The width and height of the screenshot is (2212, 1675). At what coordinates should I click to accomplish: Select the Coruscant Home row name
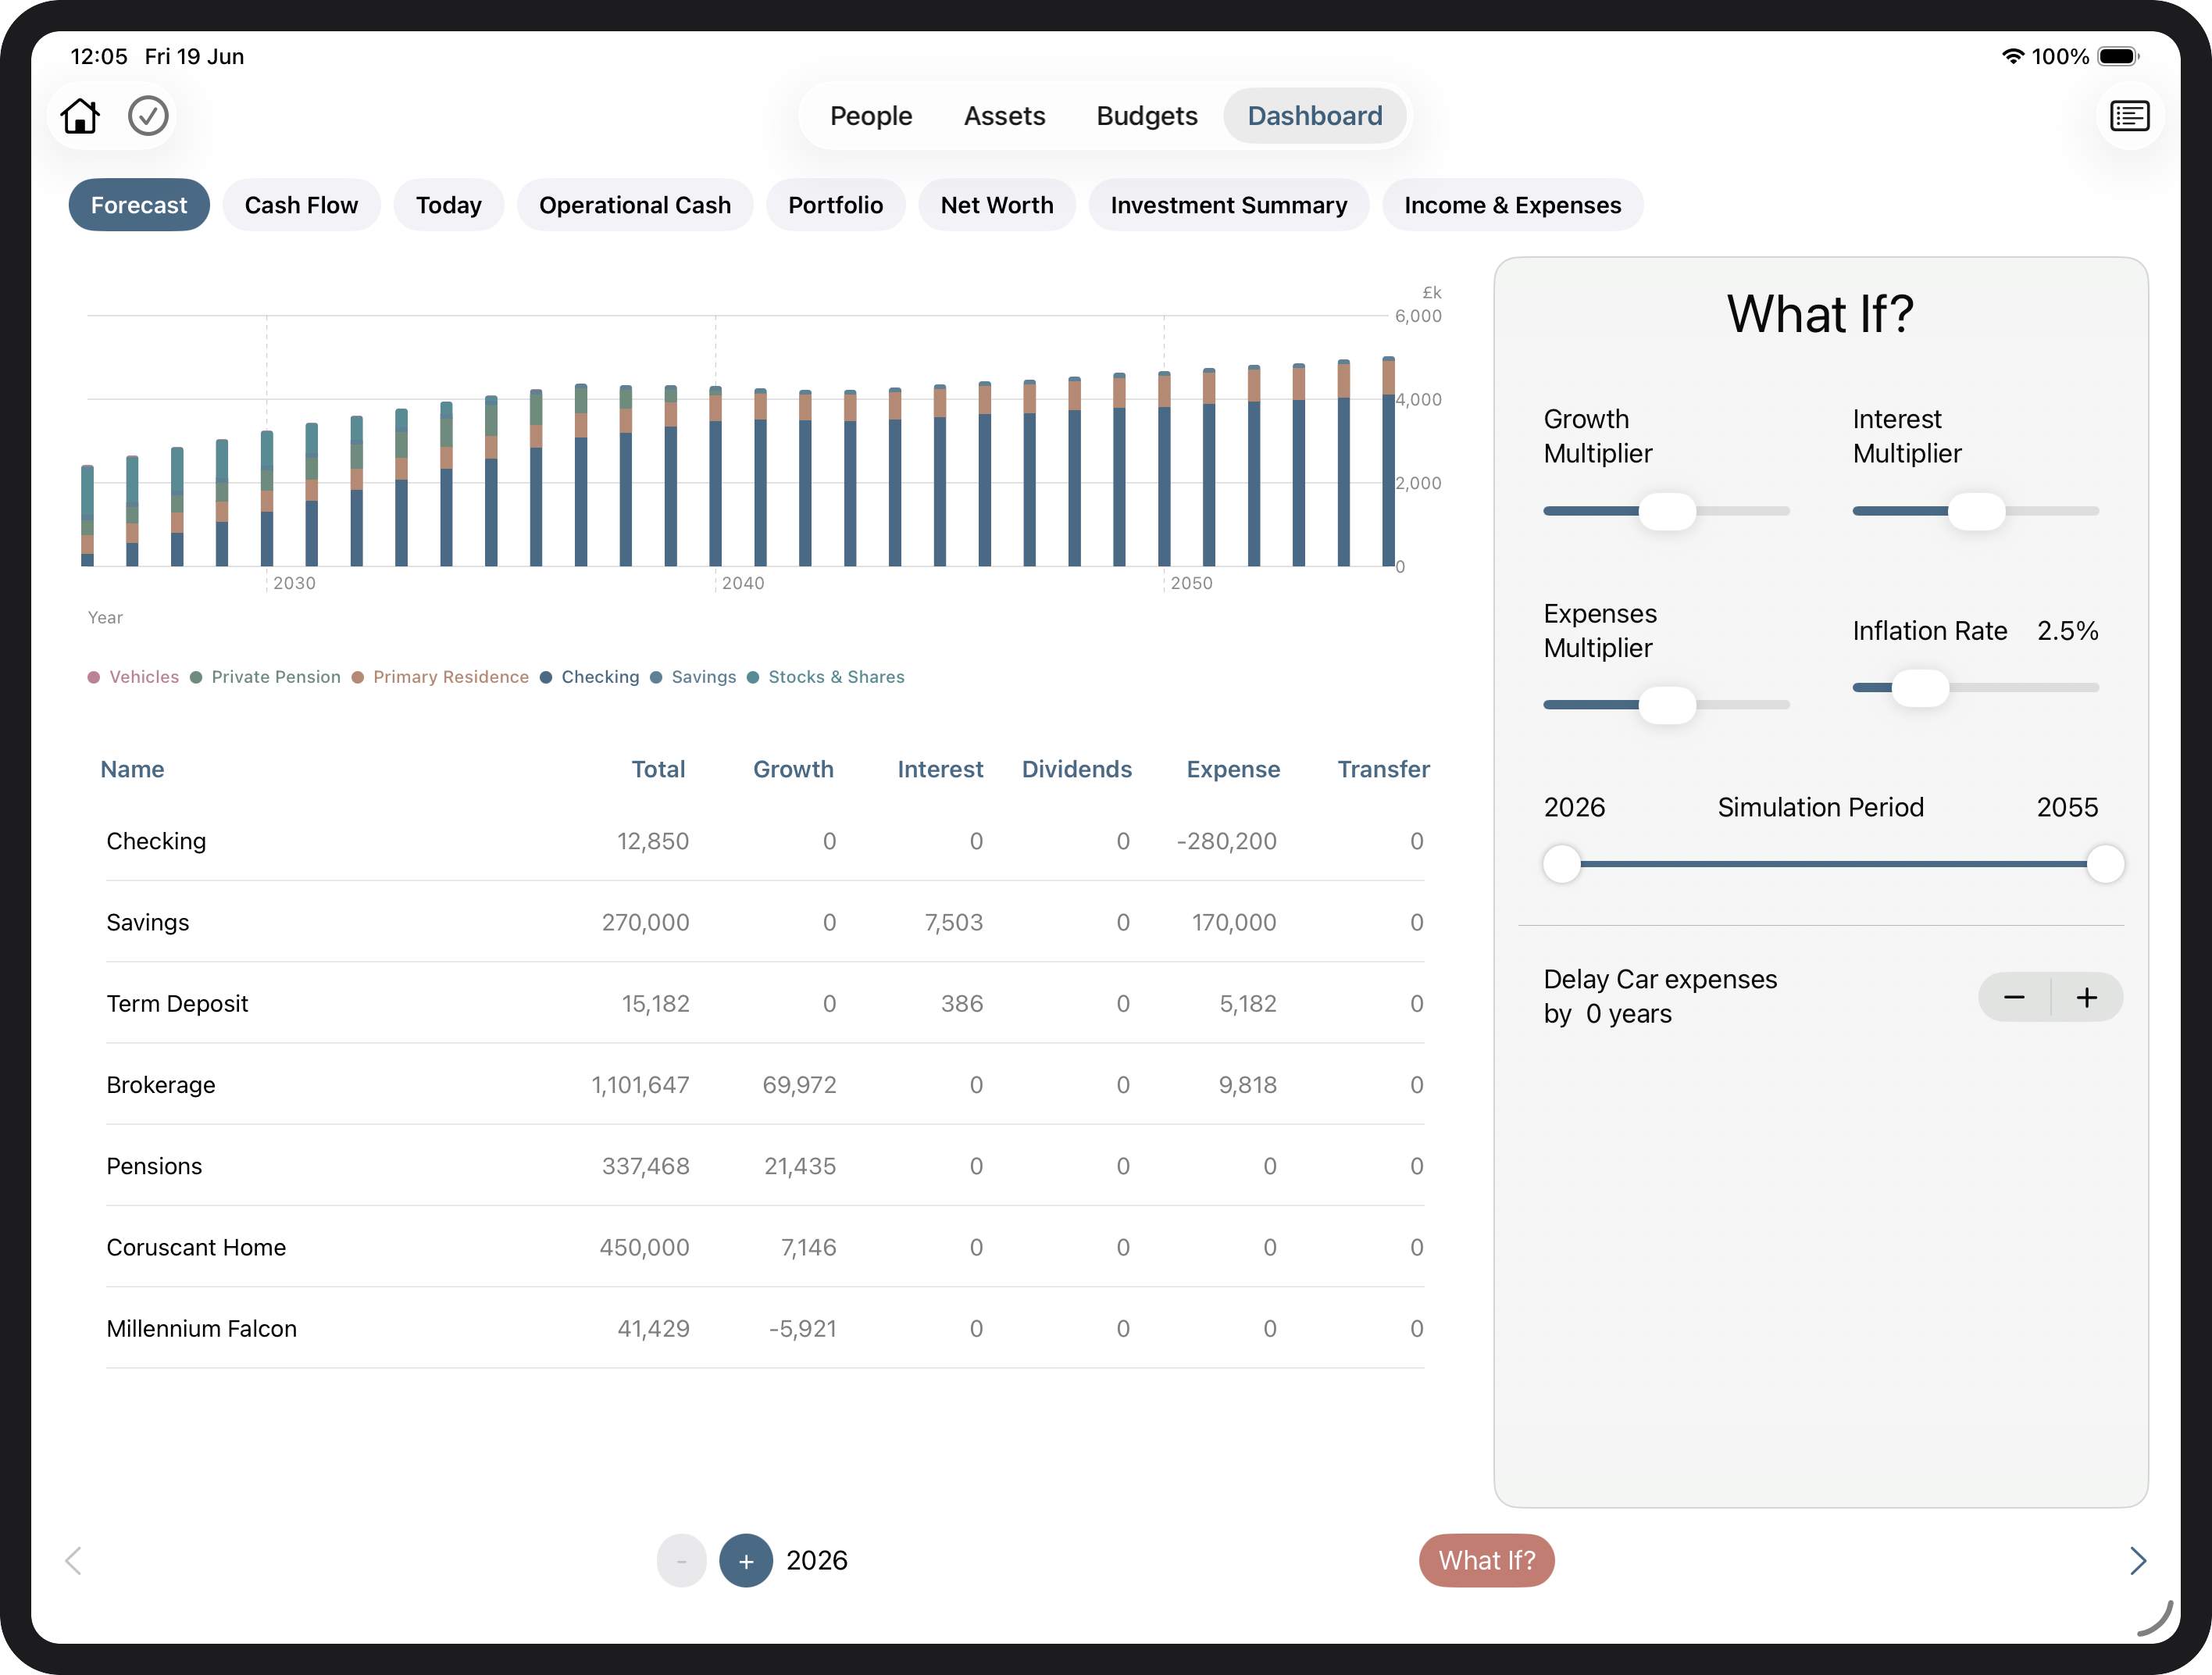point(196,1247)
